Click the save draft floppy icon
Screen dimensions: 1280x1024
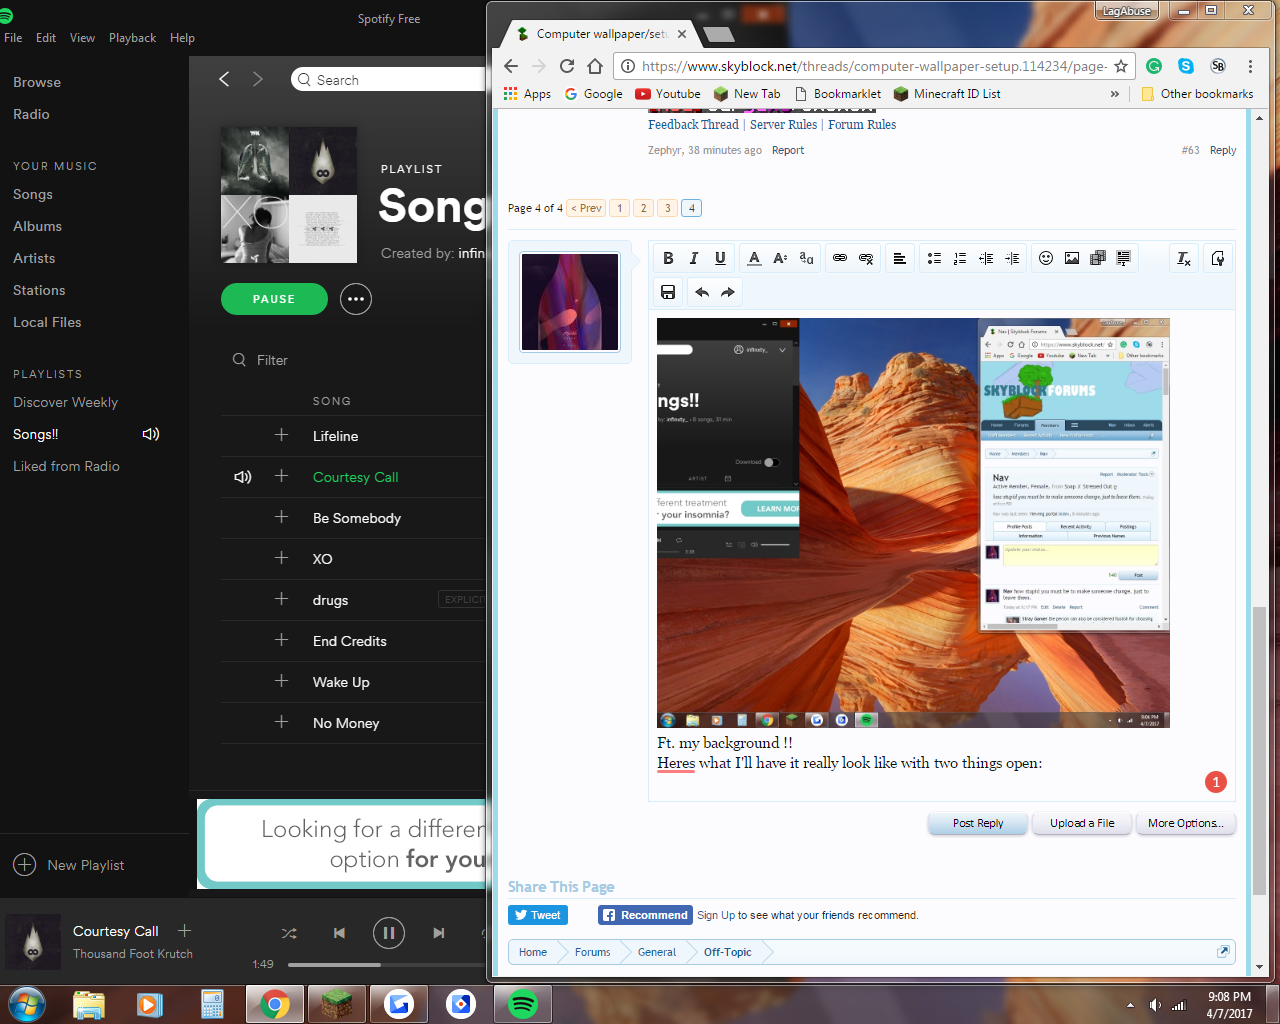tap(668, 292)
